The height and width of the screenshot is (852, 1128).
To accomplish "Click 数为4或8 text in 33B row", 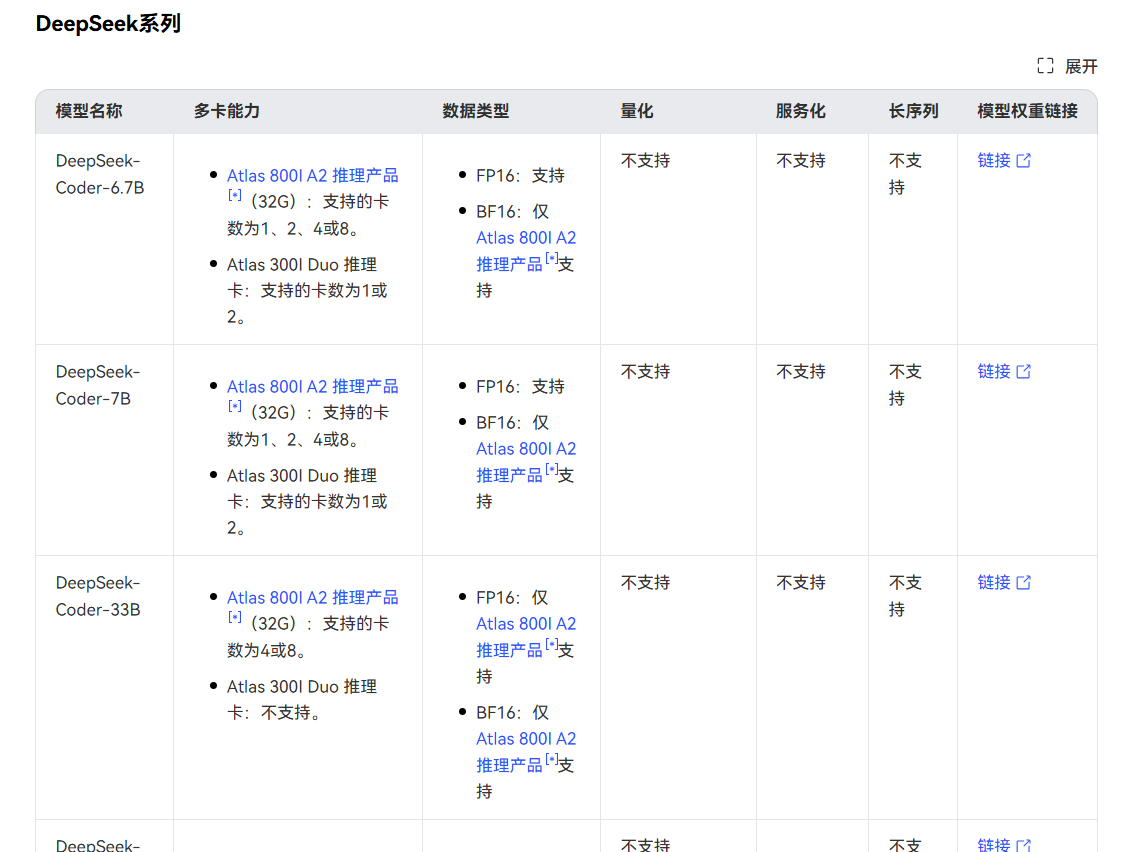I will (x=266, y=651).
